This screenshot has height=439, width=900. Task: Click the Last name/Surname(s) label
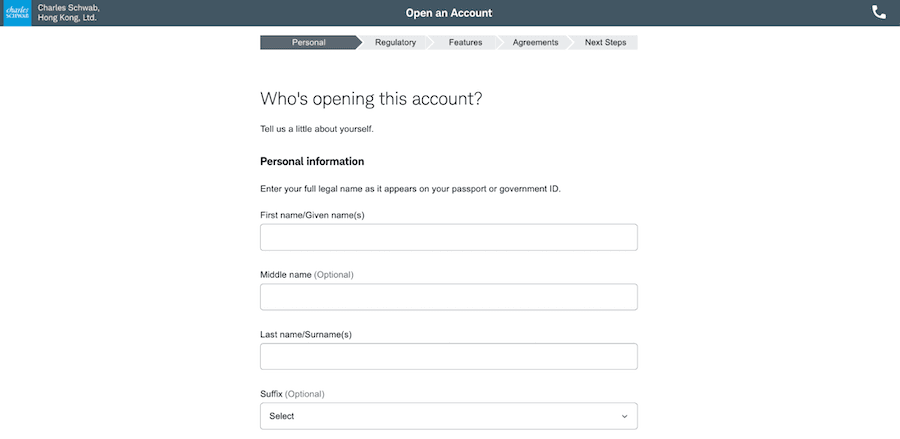(x=306, y=334)
